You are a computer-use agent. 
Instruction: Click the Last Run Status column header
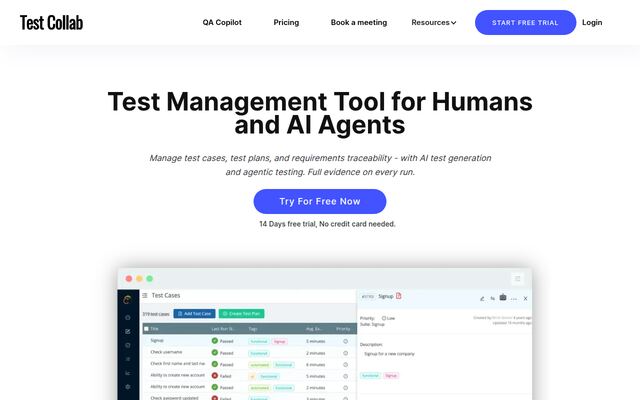tap(223, 329)
